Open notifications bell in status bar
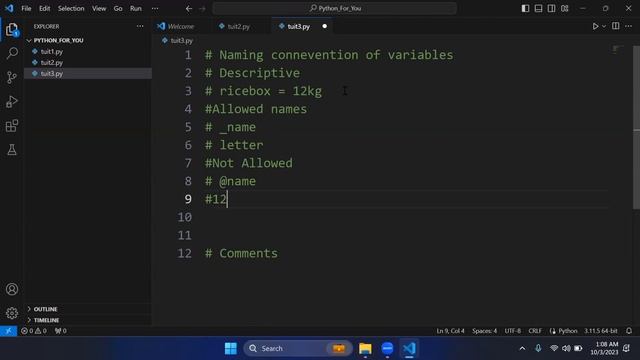Viewport: 640px width, 360px height. tap(629, 331)
